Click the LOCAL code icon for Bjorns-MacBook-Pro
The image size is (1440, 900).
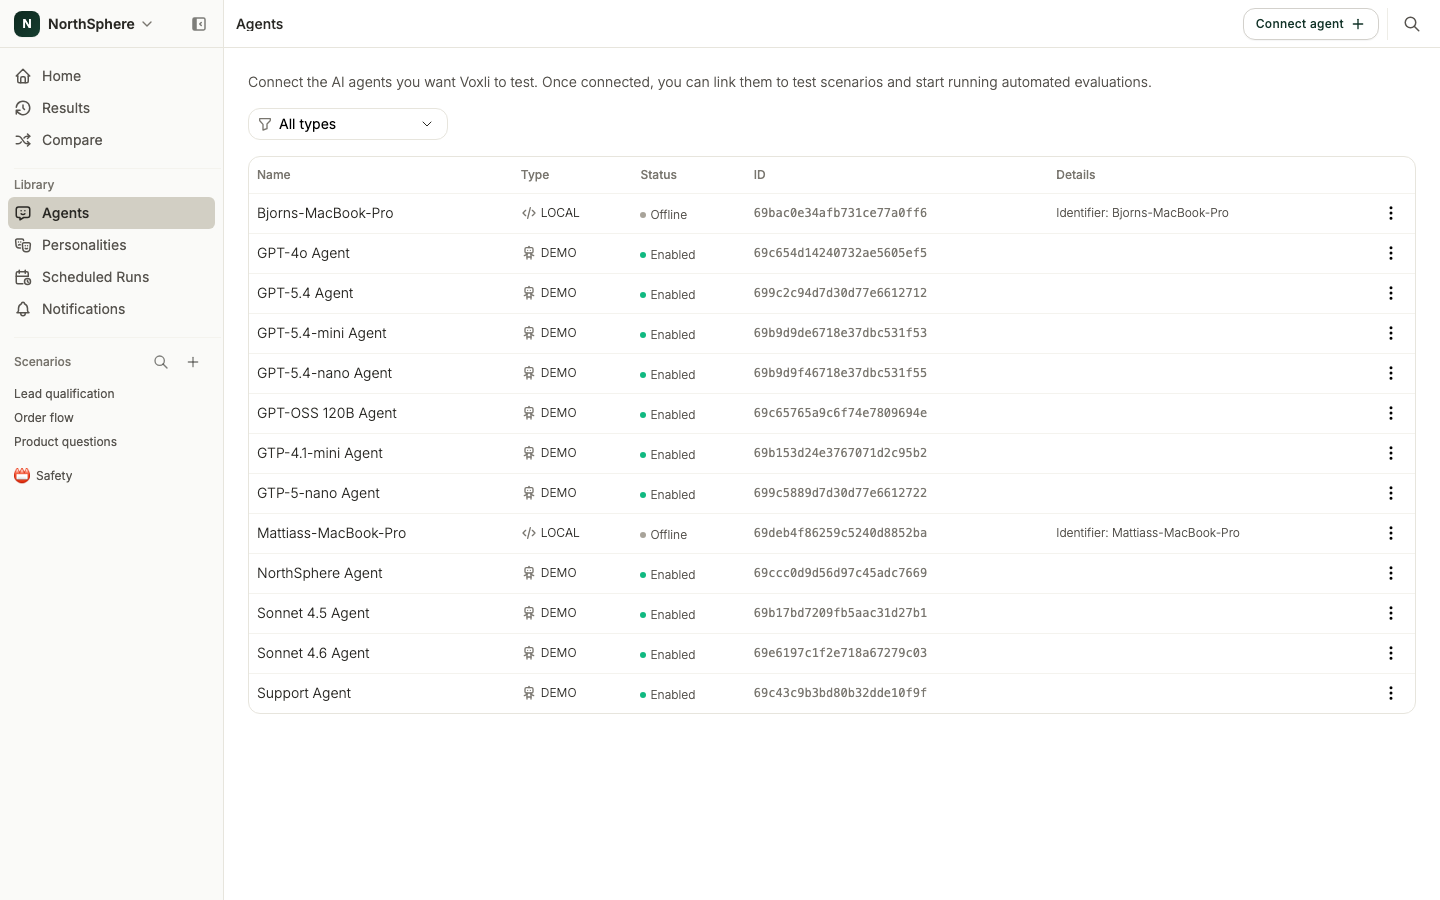pyautogui.click(x=529, y=213)
